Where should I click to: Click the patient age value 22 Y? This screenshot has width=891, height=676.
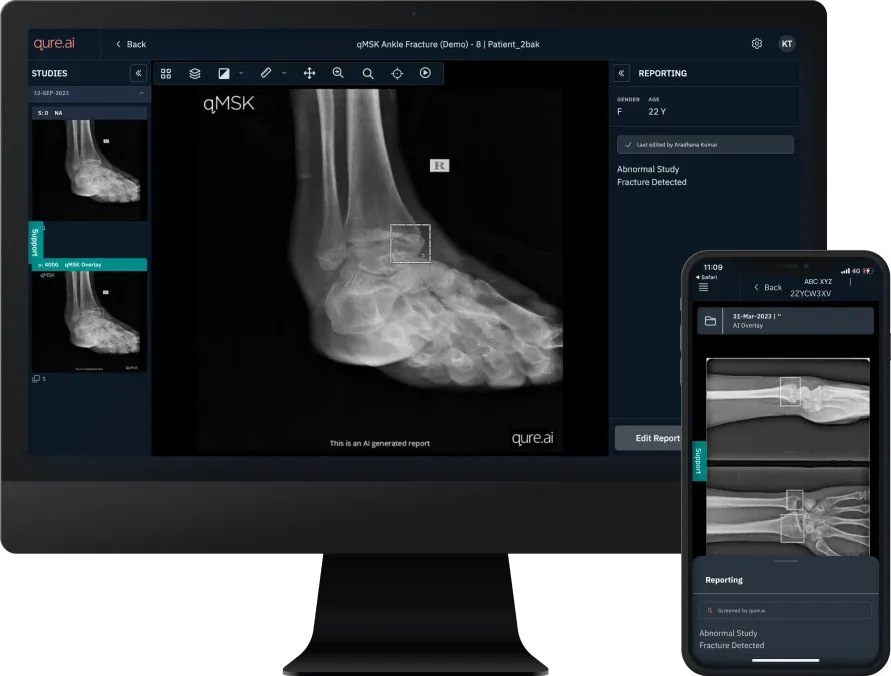tap(657, 112)
